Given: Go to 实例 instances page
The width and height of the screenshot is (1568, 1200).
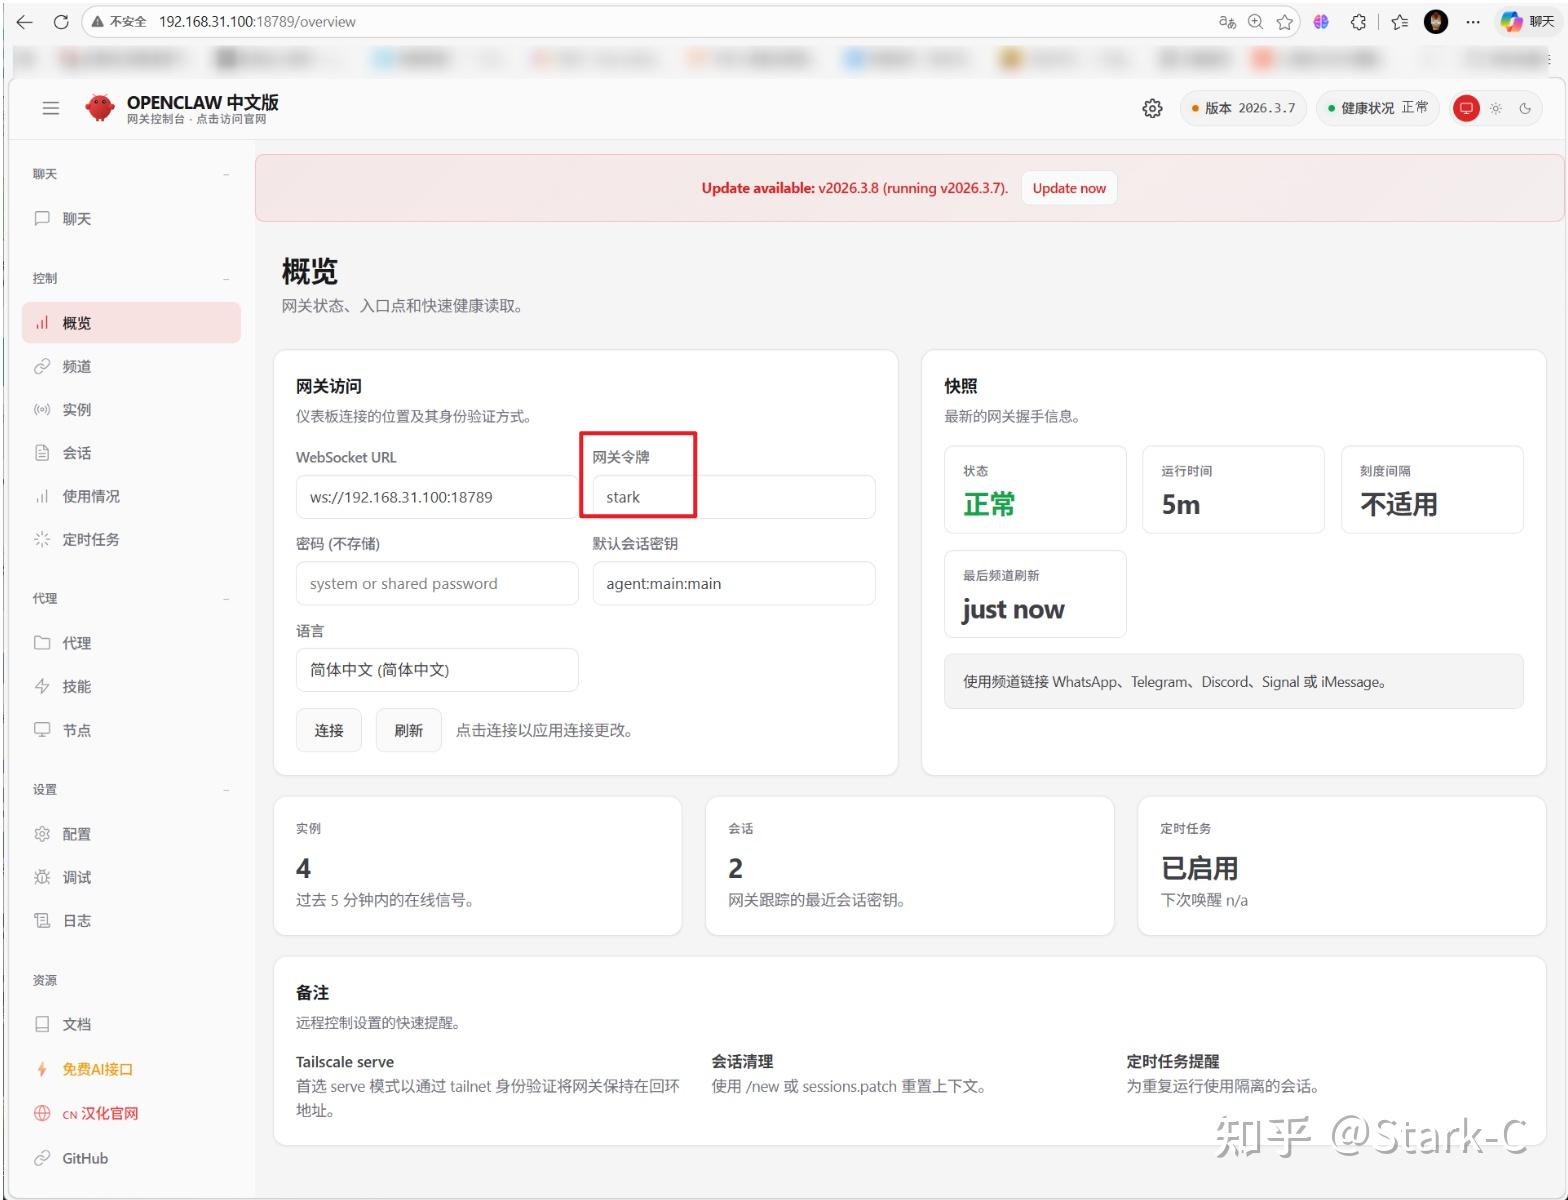Looking at the screenshot, I should coord(131,409).
